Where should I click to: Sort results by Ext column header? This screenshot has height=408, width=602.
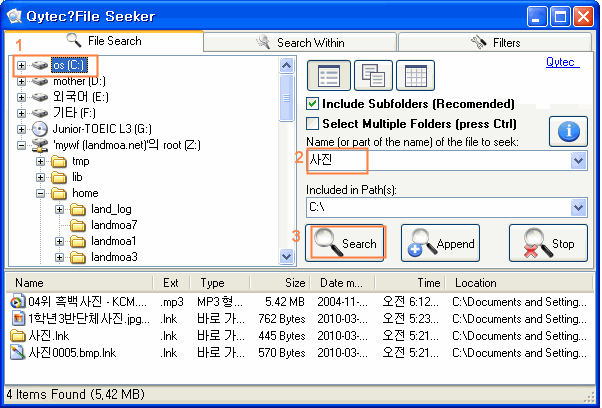point(171,283)
